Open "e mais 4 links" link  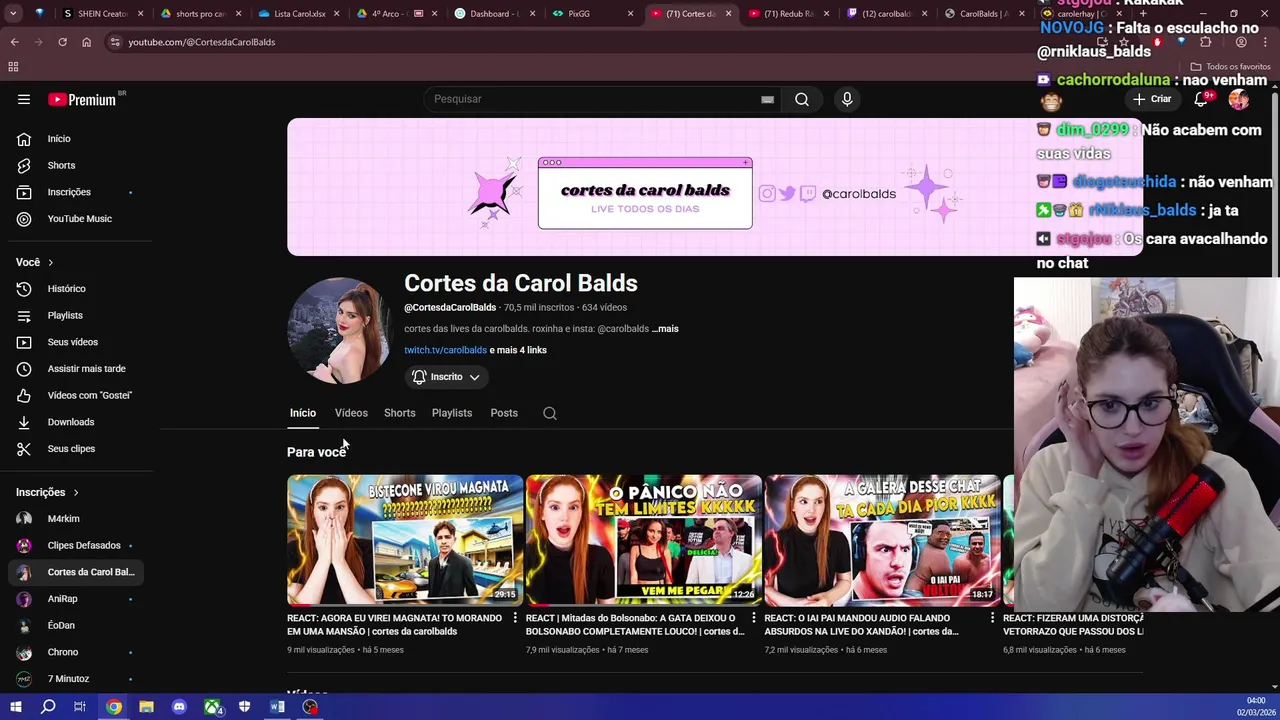[518, 350]
